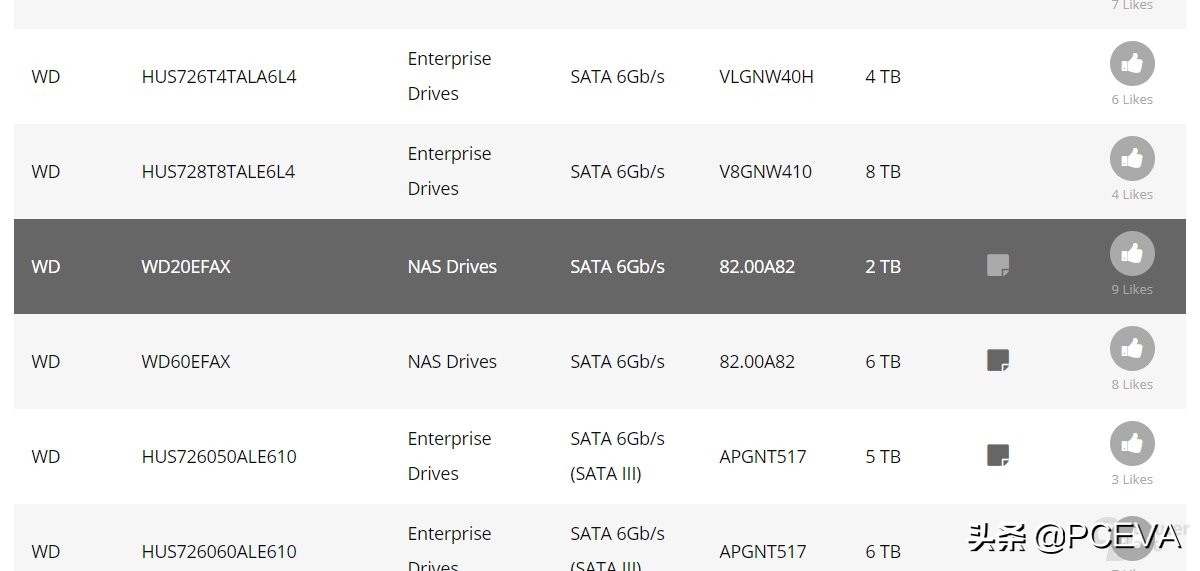This screenshot has height=571, width=1200.
Task: Select the WD20EFAX model name
Action: coord(186,267)
